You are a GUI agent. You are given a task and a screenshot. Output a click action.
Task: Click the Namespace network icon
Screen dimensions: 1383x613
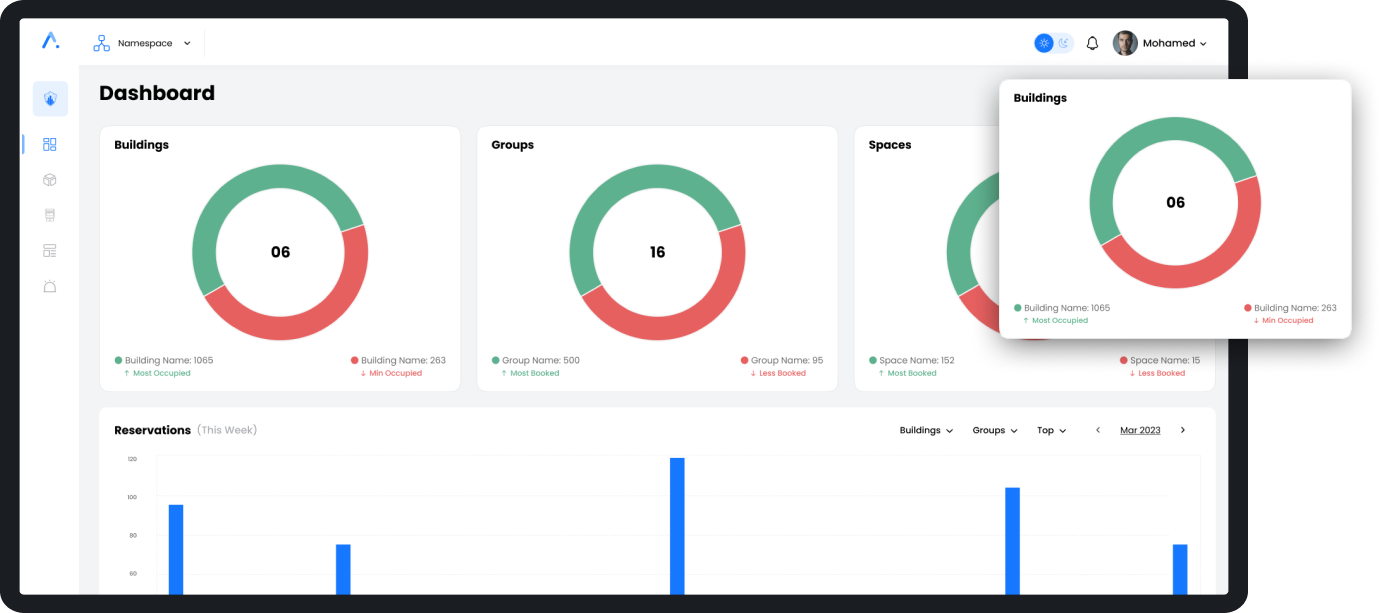pyautogui.click(x=101, y=43)
